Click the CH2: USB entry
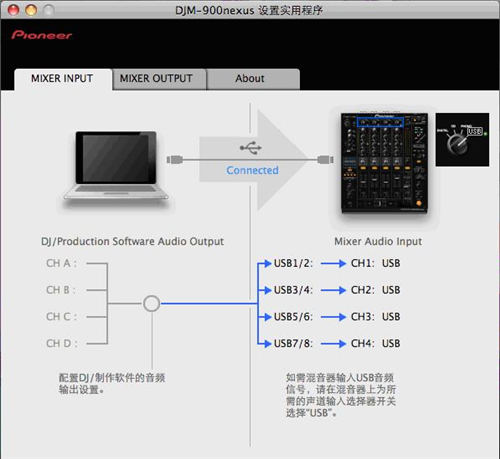 (x=375, y=290)
